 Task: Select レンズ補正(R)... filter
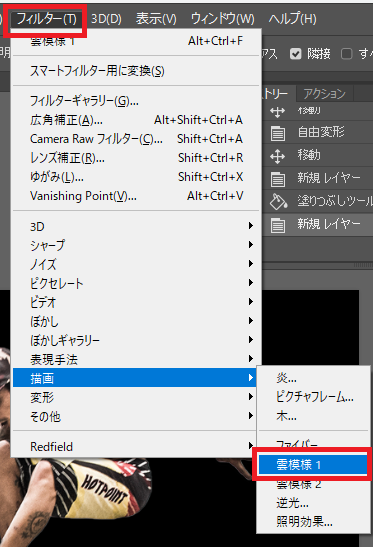pyautogui.click(x=136, y=158)
